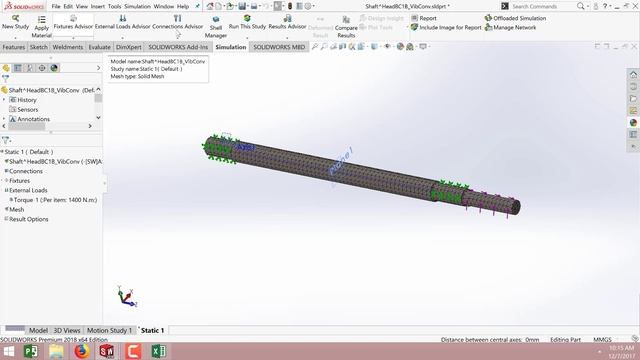Expand manager tabs right chevron
The height and width of the screenshot is (360, 640).
point(98,68)
